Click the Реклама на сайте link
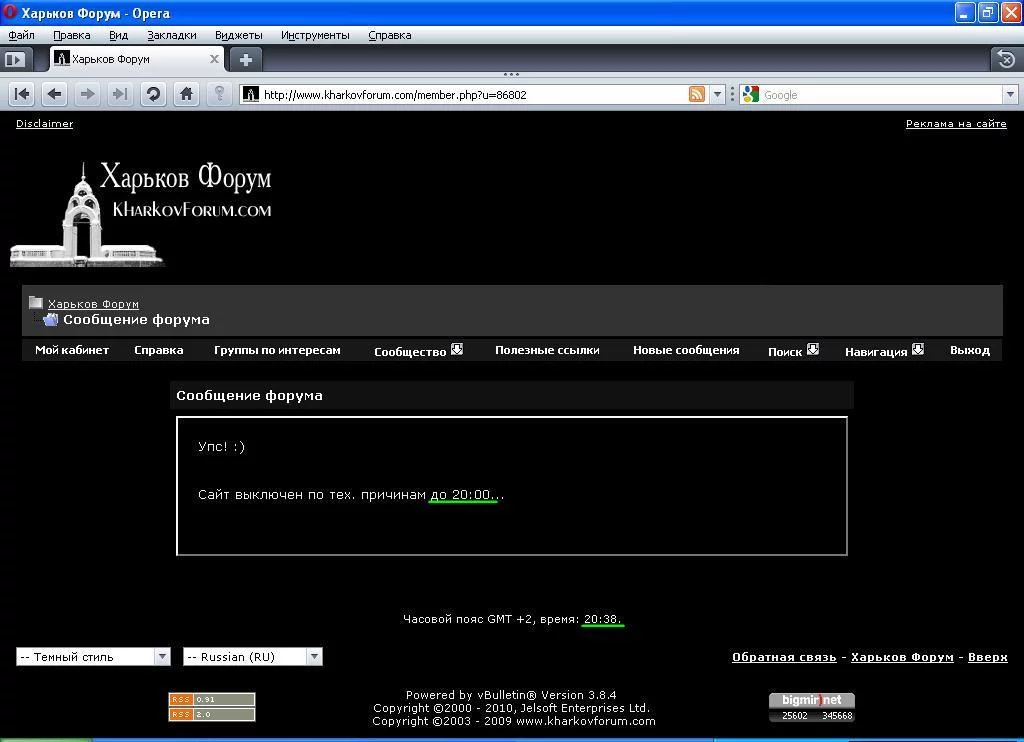 955,124
